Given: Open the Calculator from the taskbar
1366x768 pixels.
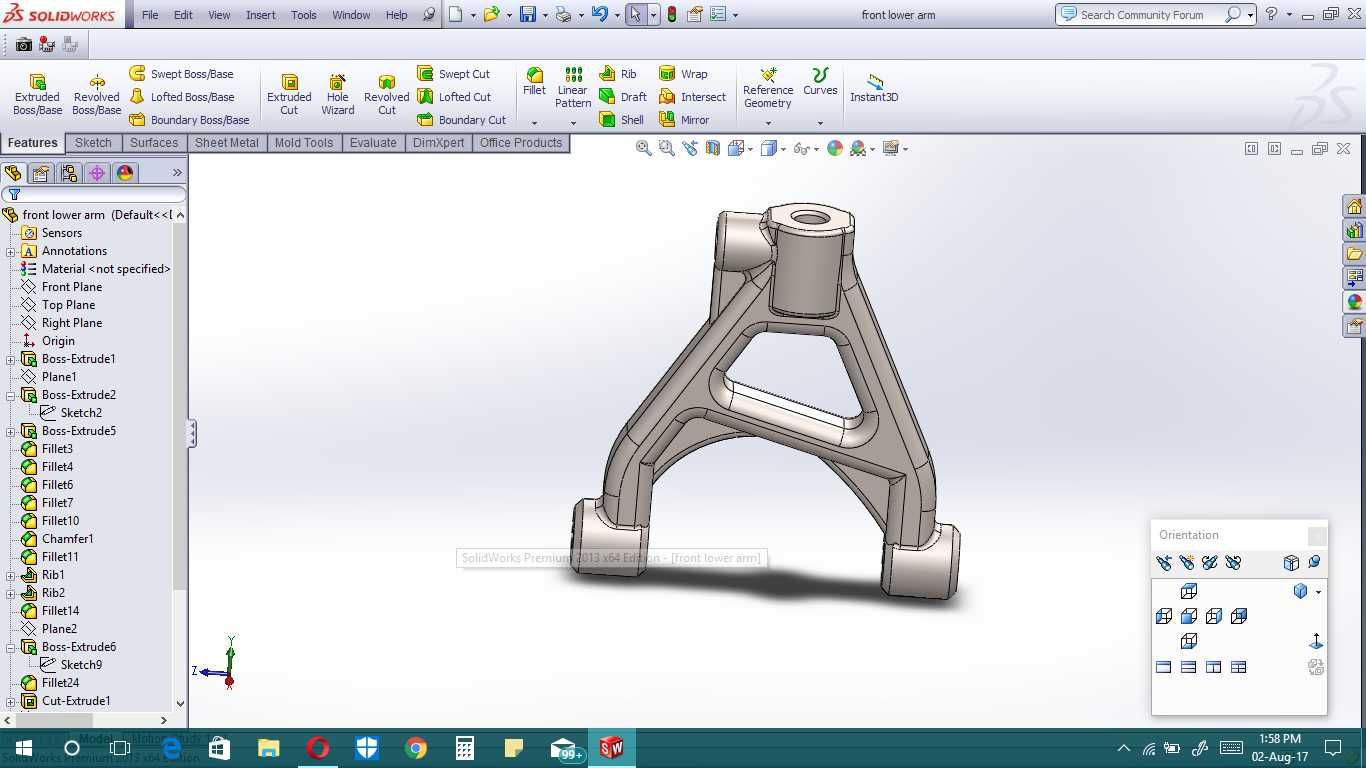Looking at the screenshot, I should coord(465,748).
